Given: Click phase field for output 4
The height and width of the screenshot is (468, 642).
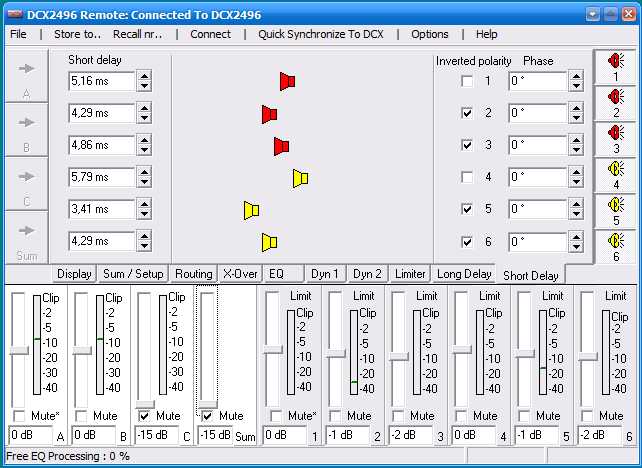Looking at the screenshot, I should tap(538, 177).
